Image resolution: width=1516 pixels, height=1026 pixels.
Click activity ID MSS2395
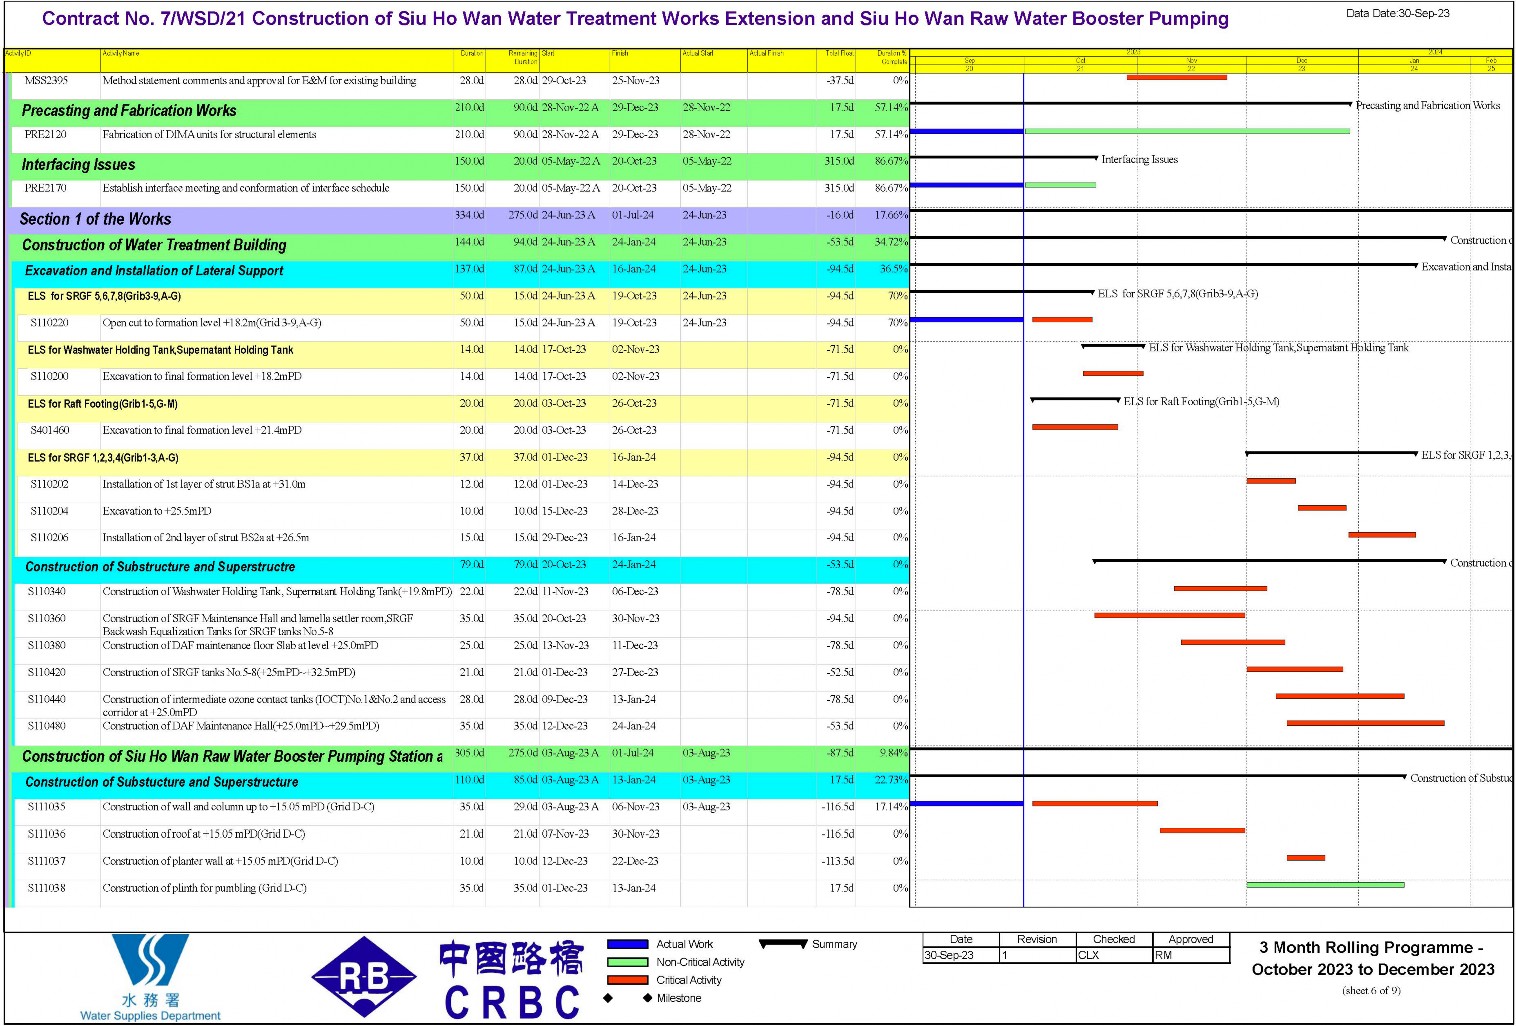[46, 81]
